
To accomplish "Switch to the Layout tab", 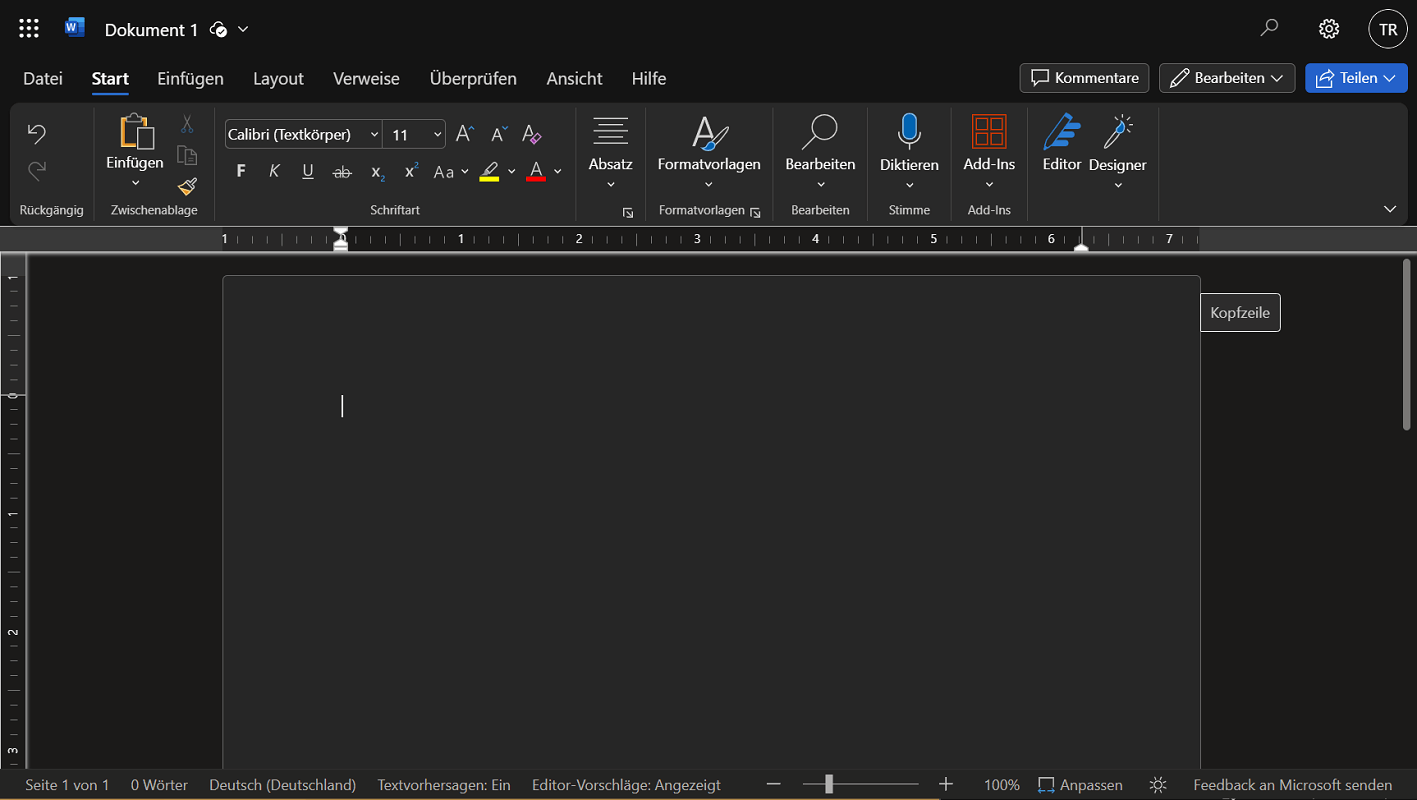I will pyautogui.click(x=278, y=78).
